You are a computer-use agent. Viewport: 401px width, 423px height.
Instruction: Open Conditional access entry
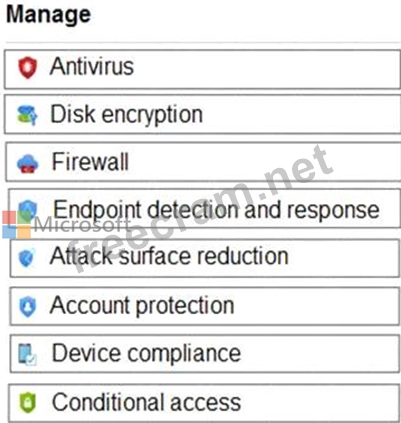tap(146, 402)
